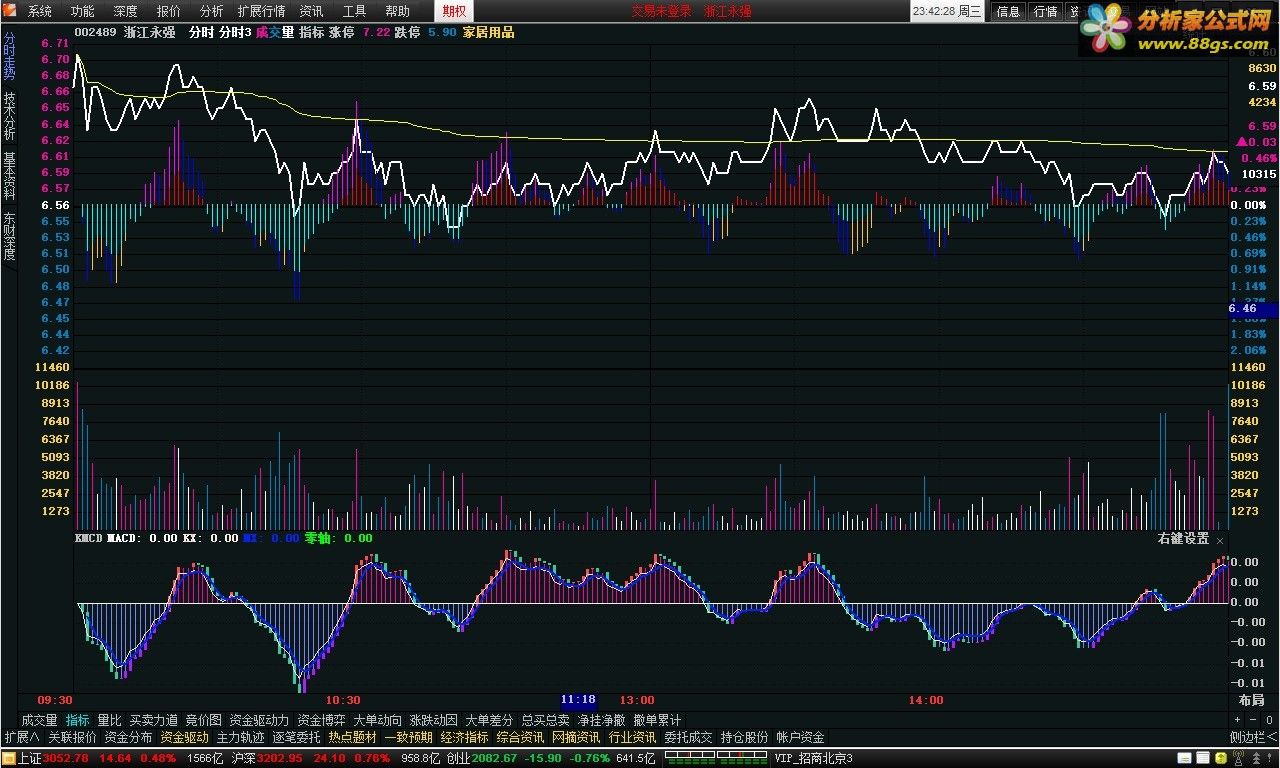The image size is (1280, 768).
Task: Open the 经济指标 extension tab
Action: pos(464,738)
